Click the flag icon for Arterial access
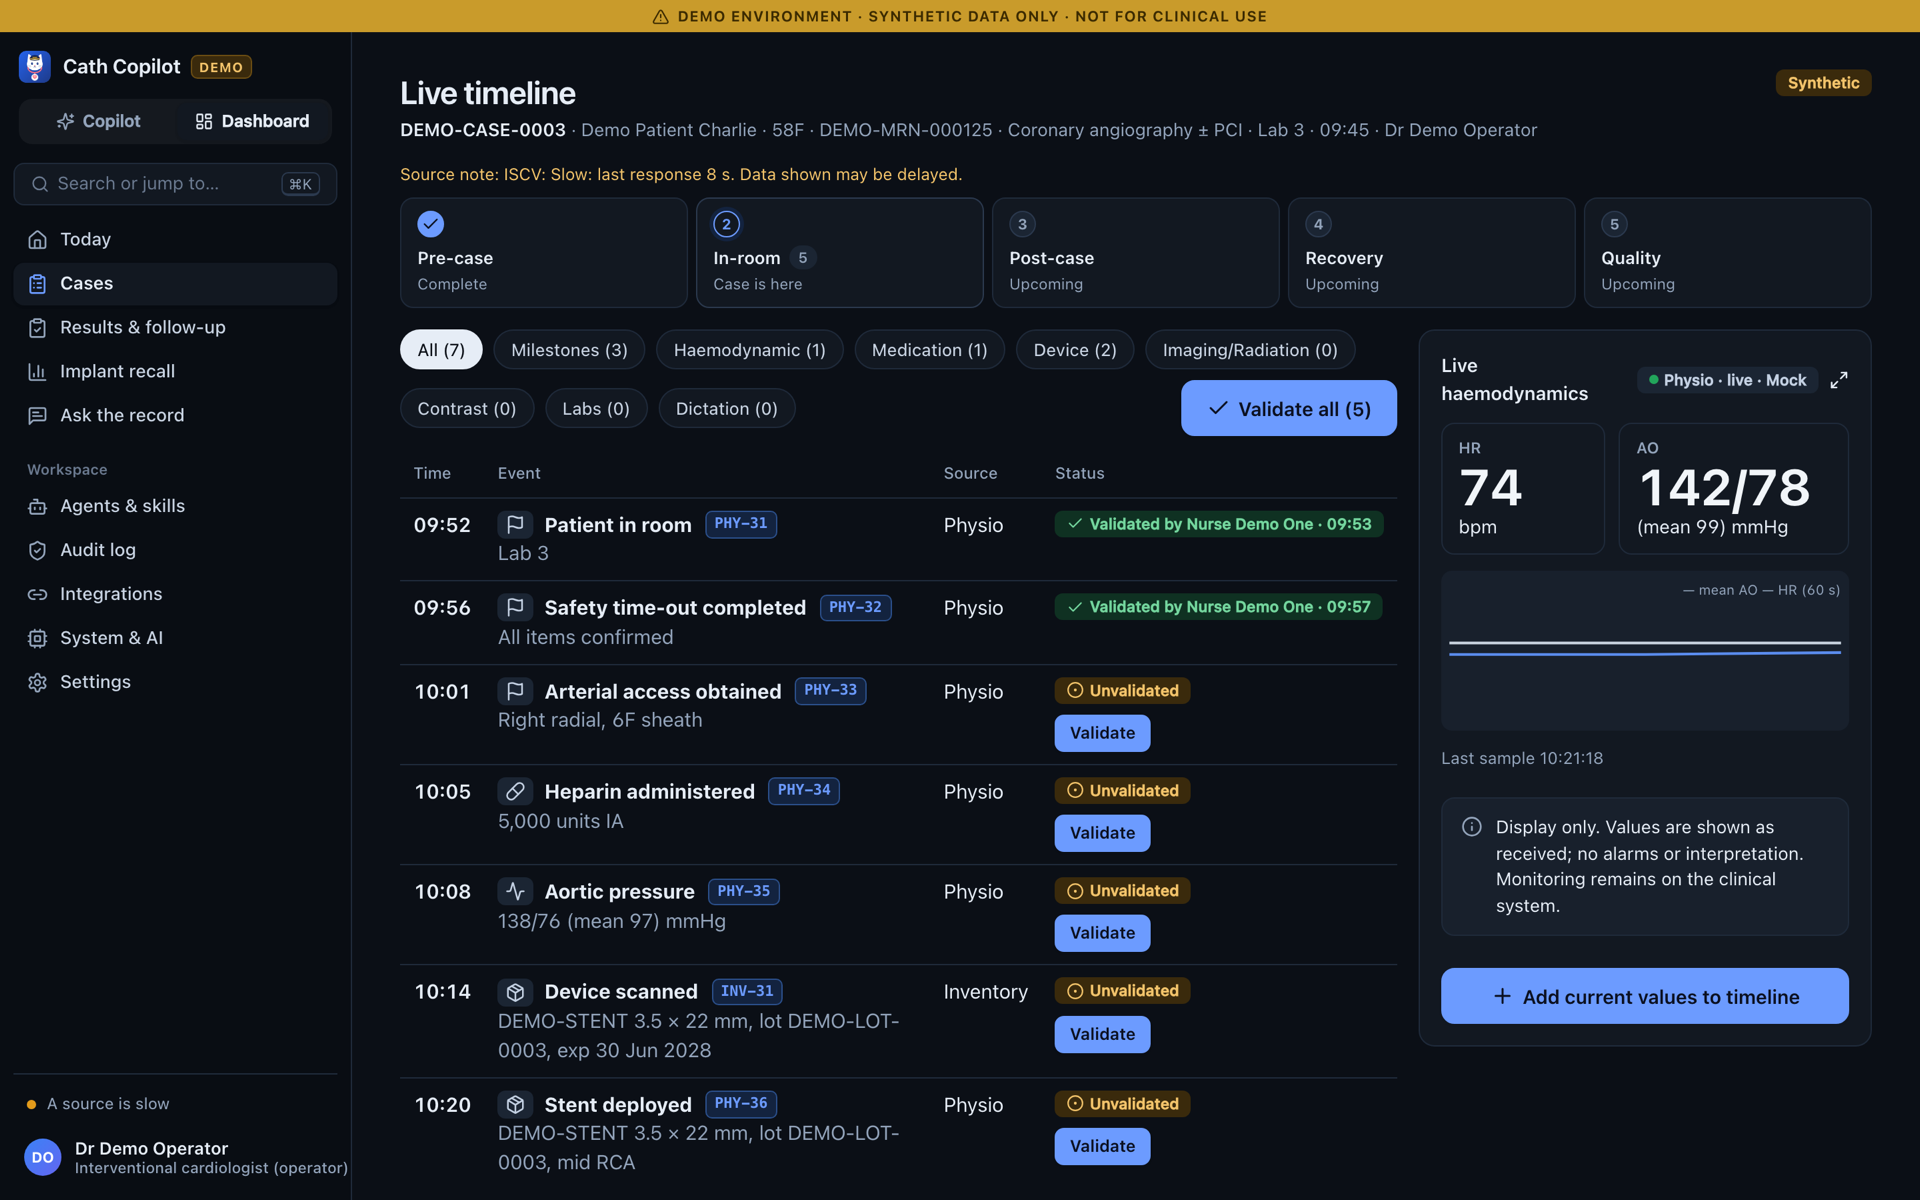This screenshot has height=1200, width=1920. point(515,691)
